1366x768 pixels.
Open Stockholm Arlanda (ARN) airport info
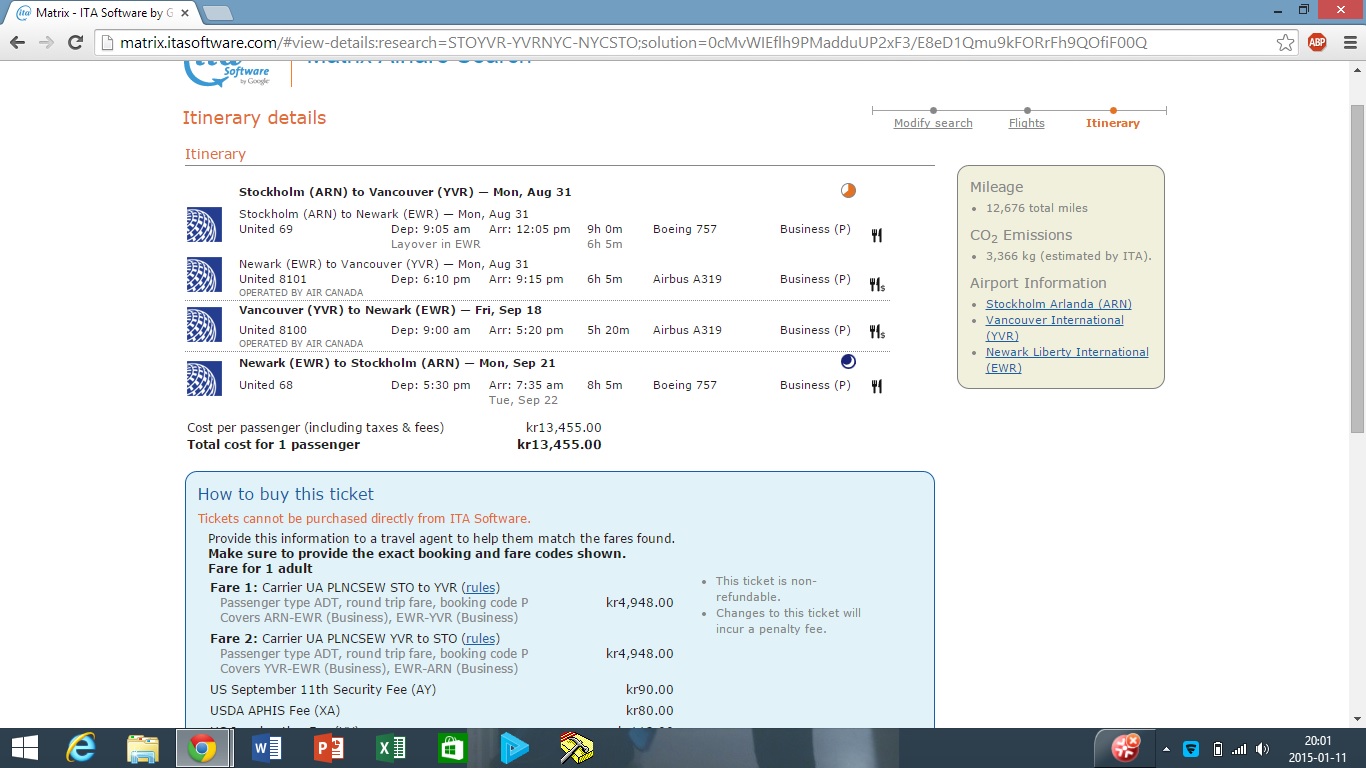pyautogui.click(x=1058, y=304)
